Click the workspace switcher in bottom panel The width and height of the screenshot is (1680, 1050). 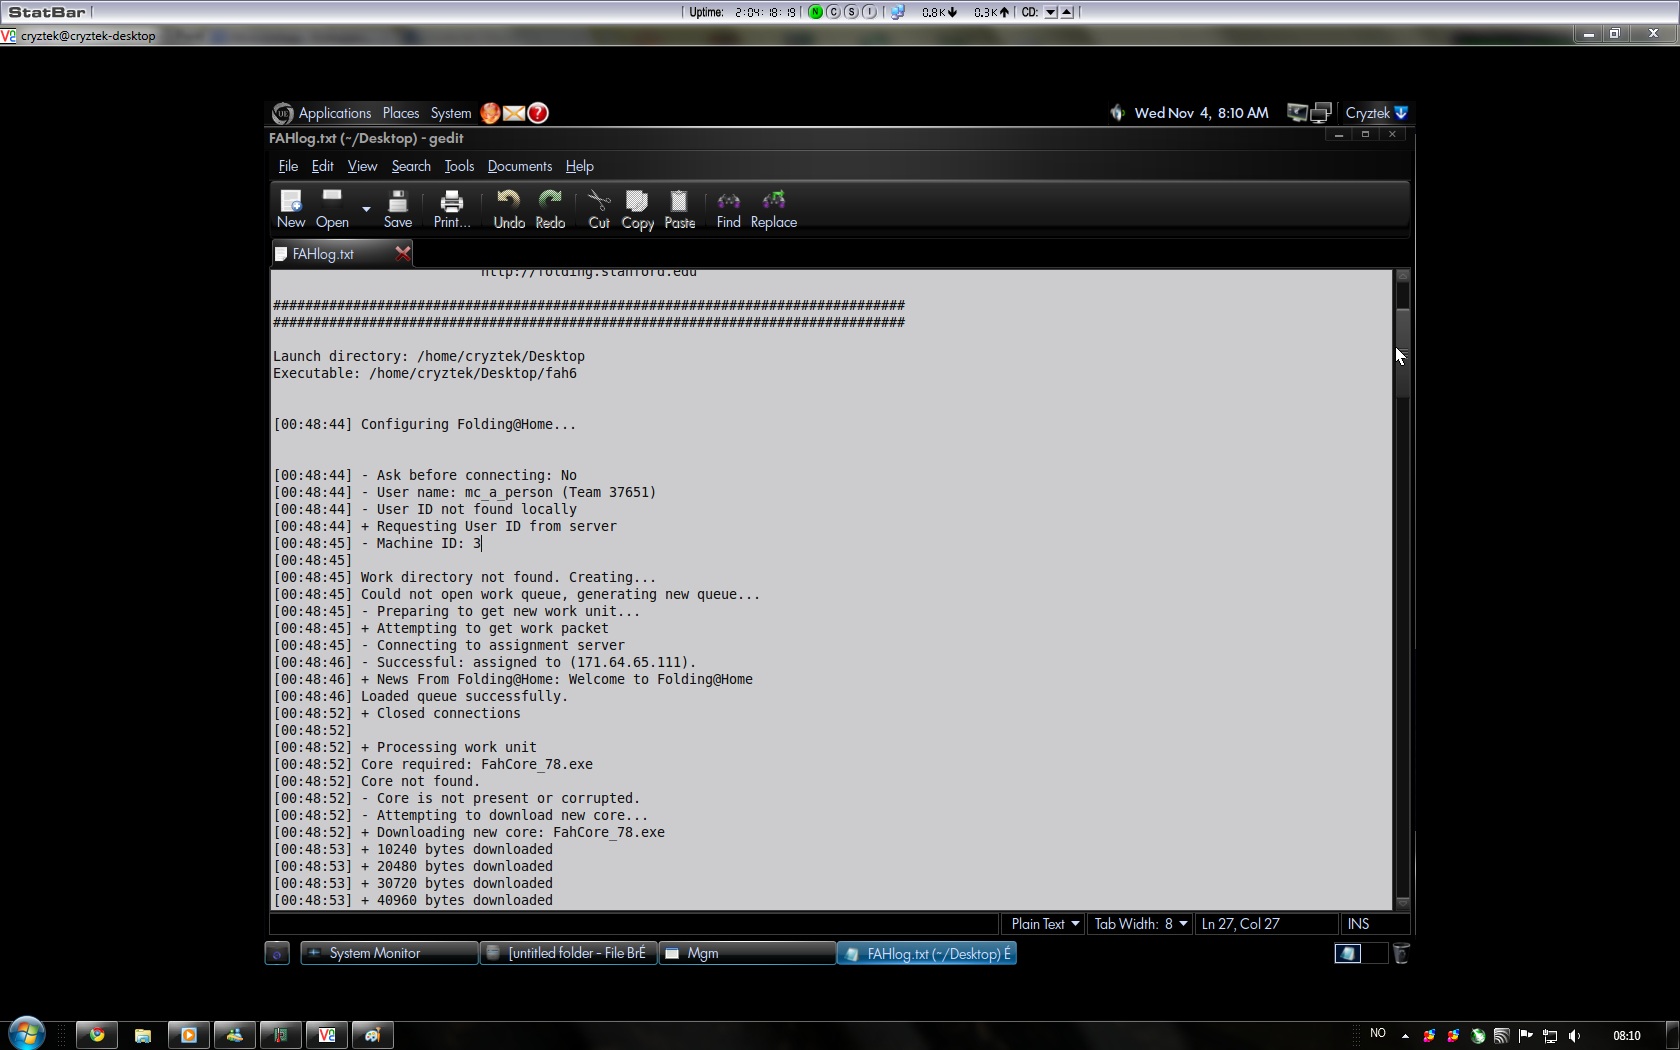click(x=1361, y=954)
